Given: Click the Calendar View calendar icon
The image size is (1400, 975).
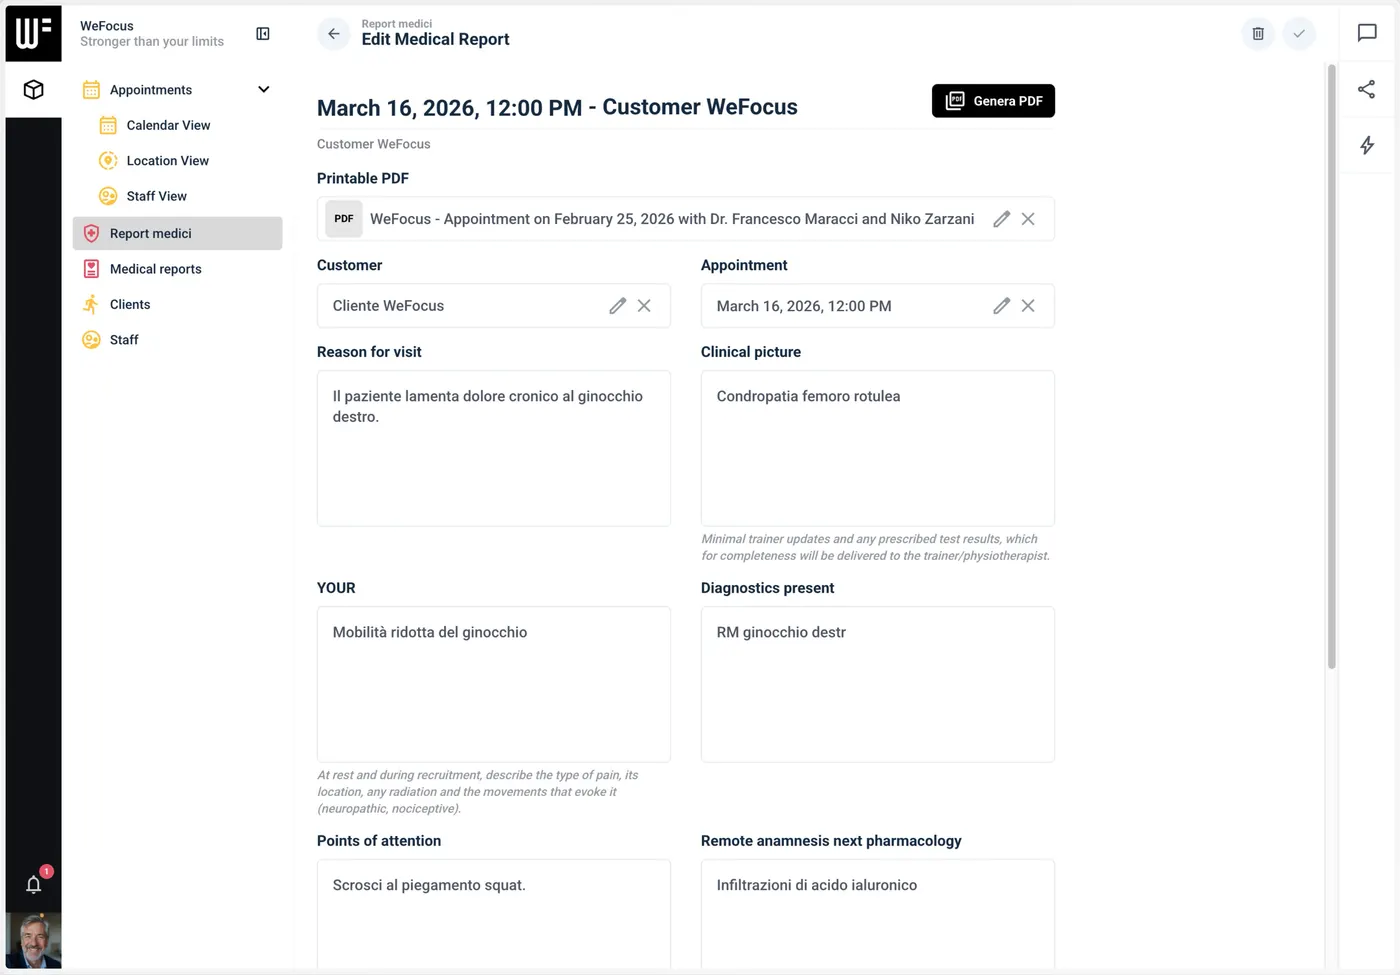Looking at the screenshot, I should coord(108,125).
